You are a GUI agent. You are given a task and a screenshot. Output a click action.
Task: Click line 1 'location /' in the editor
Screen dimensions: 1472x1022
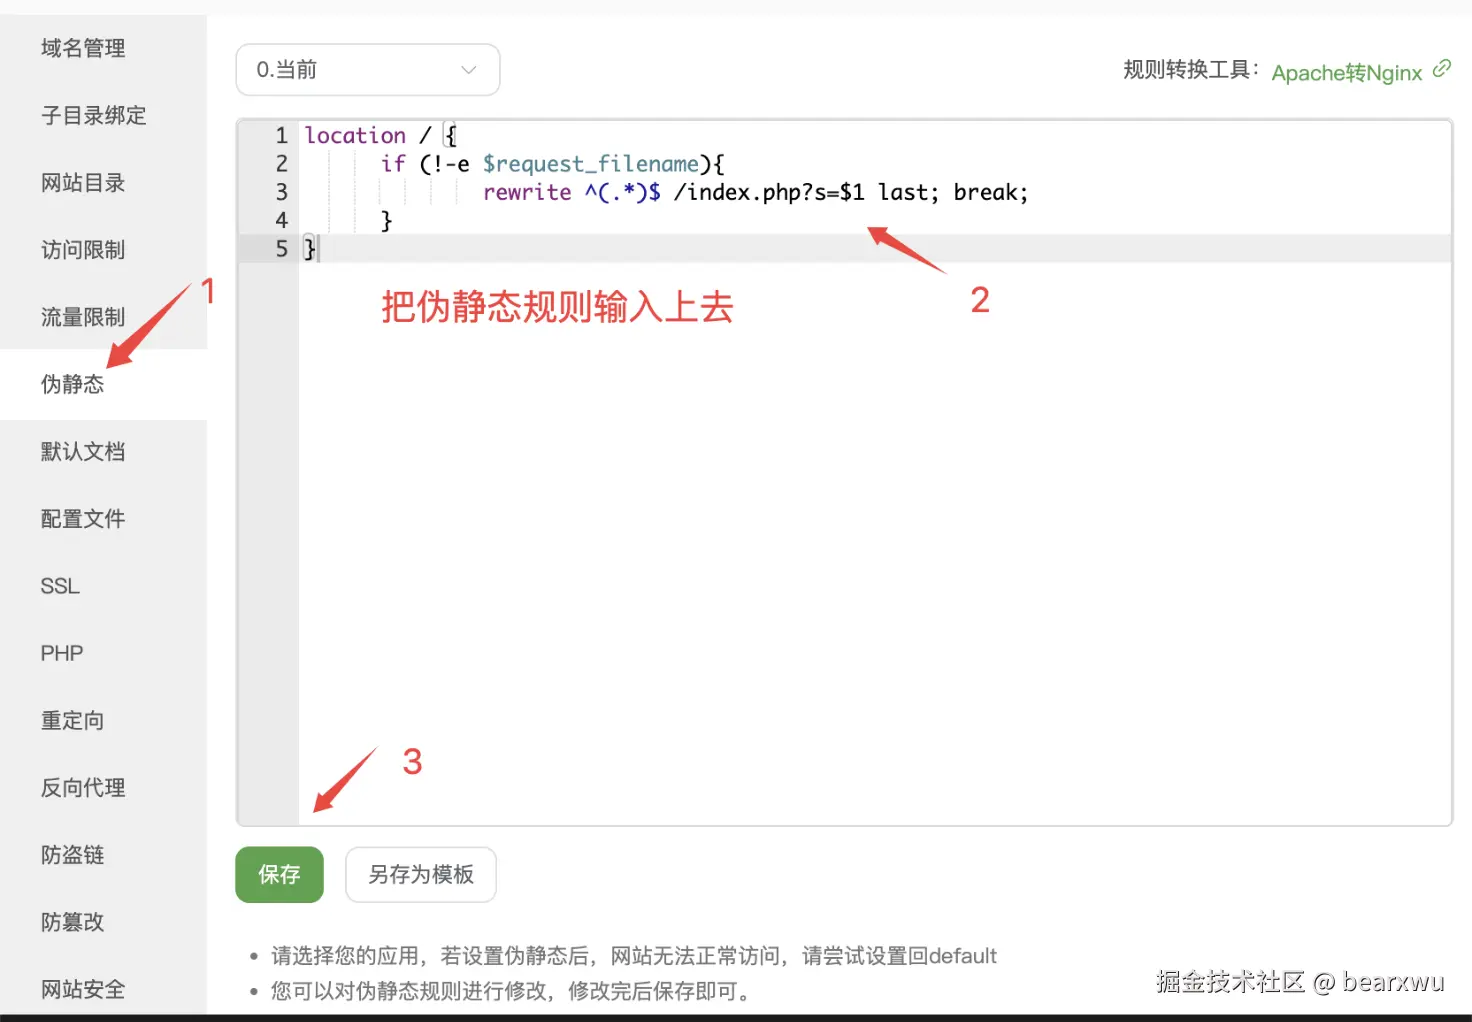coord(381,135)
